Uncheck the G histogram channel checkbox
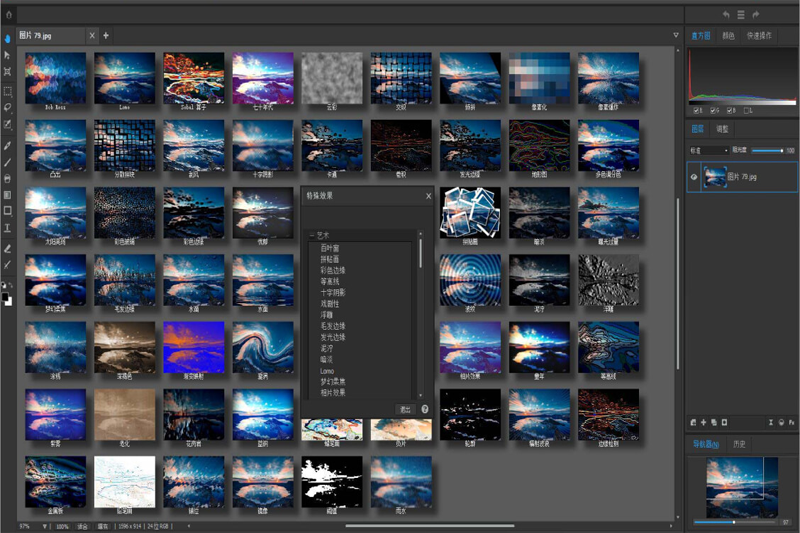Screen dimensions: 800x533 713,110
